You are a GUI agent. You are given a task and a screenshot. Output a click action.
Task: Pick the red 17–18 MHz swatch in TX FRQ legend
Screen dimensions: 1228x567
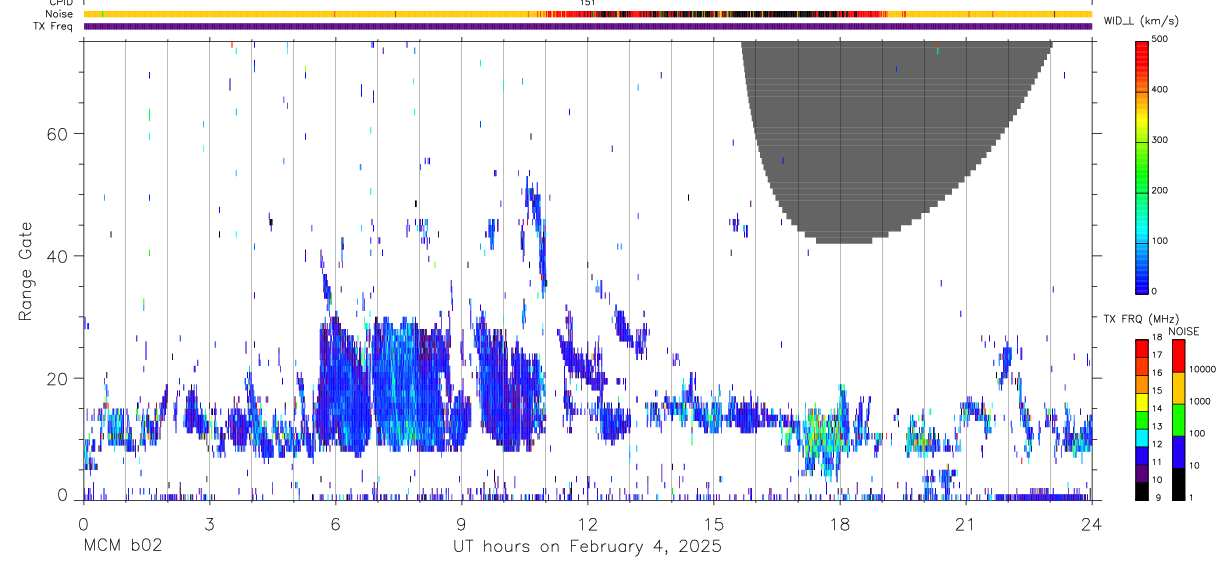coord(1142,349)
